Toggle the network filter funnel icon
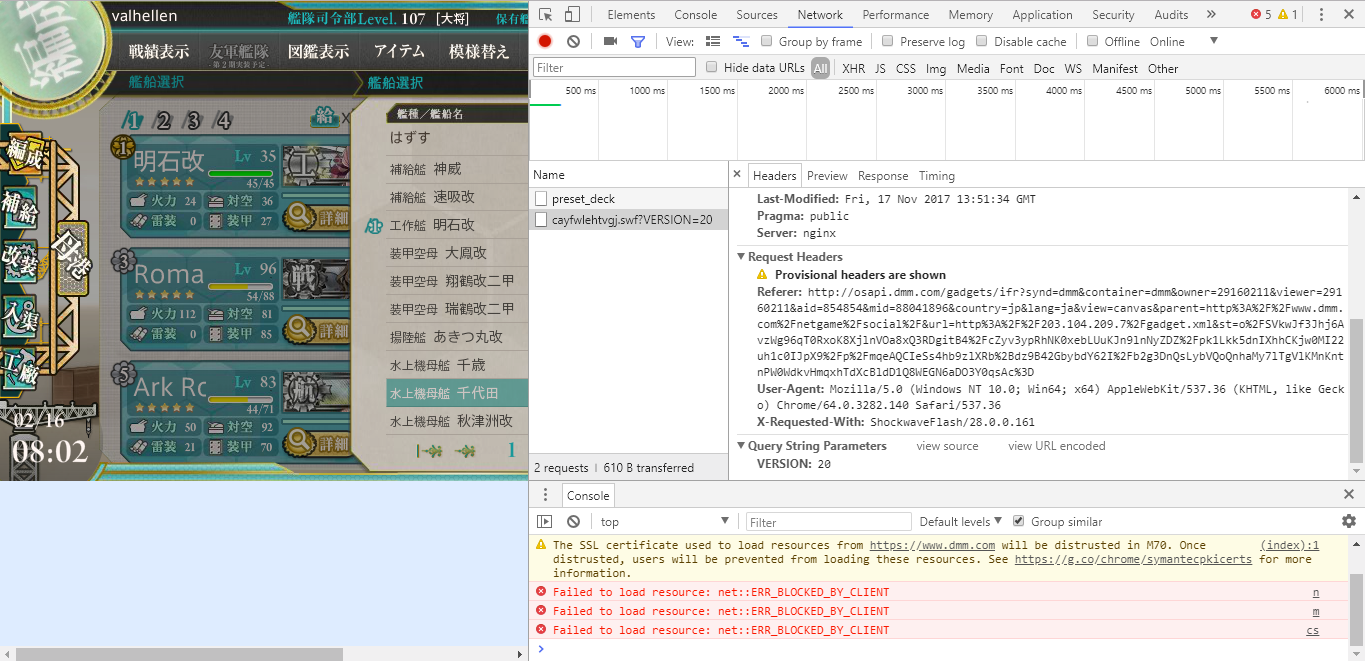The height and width of the screenshot is (661, 1365). [638, 41]
